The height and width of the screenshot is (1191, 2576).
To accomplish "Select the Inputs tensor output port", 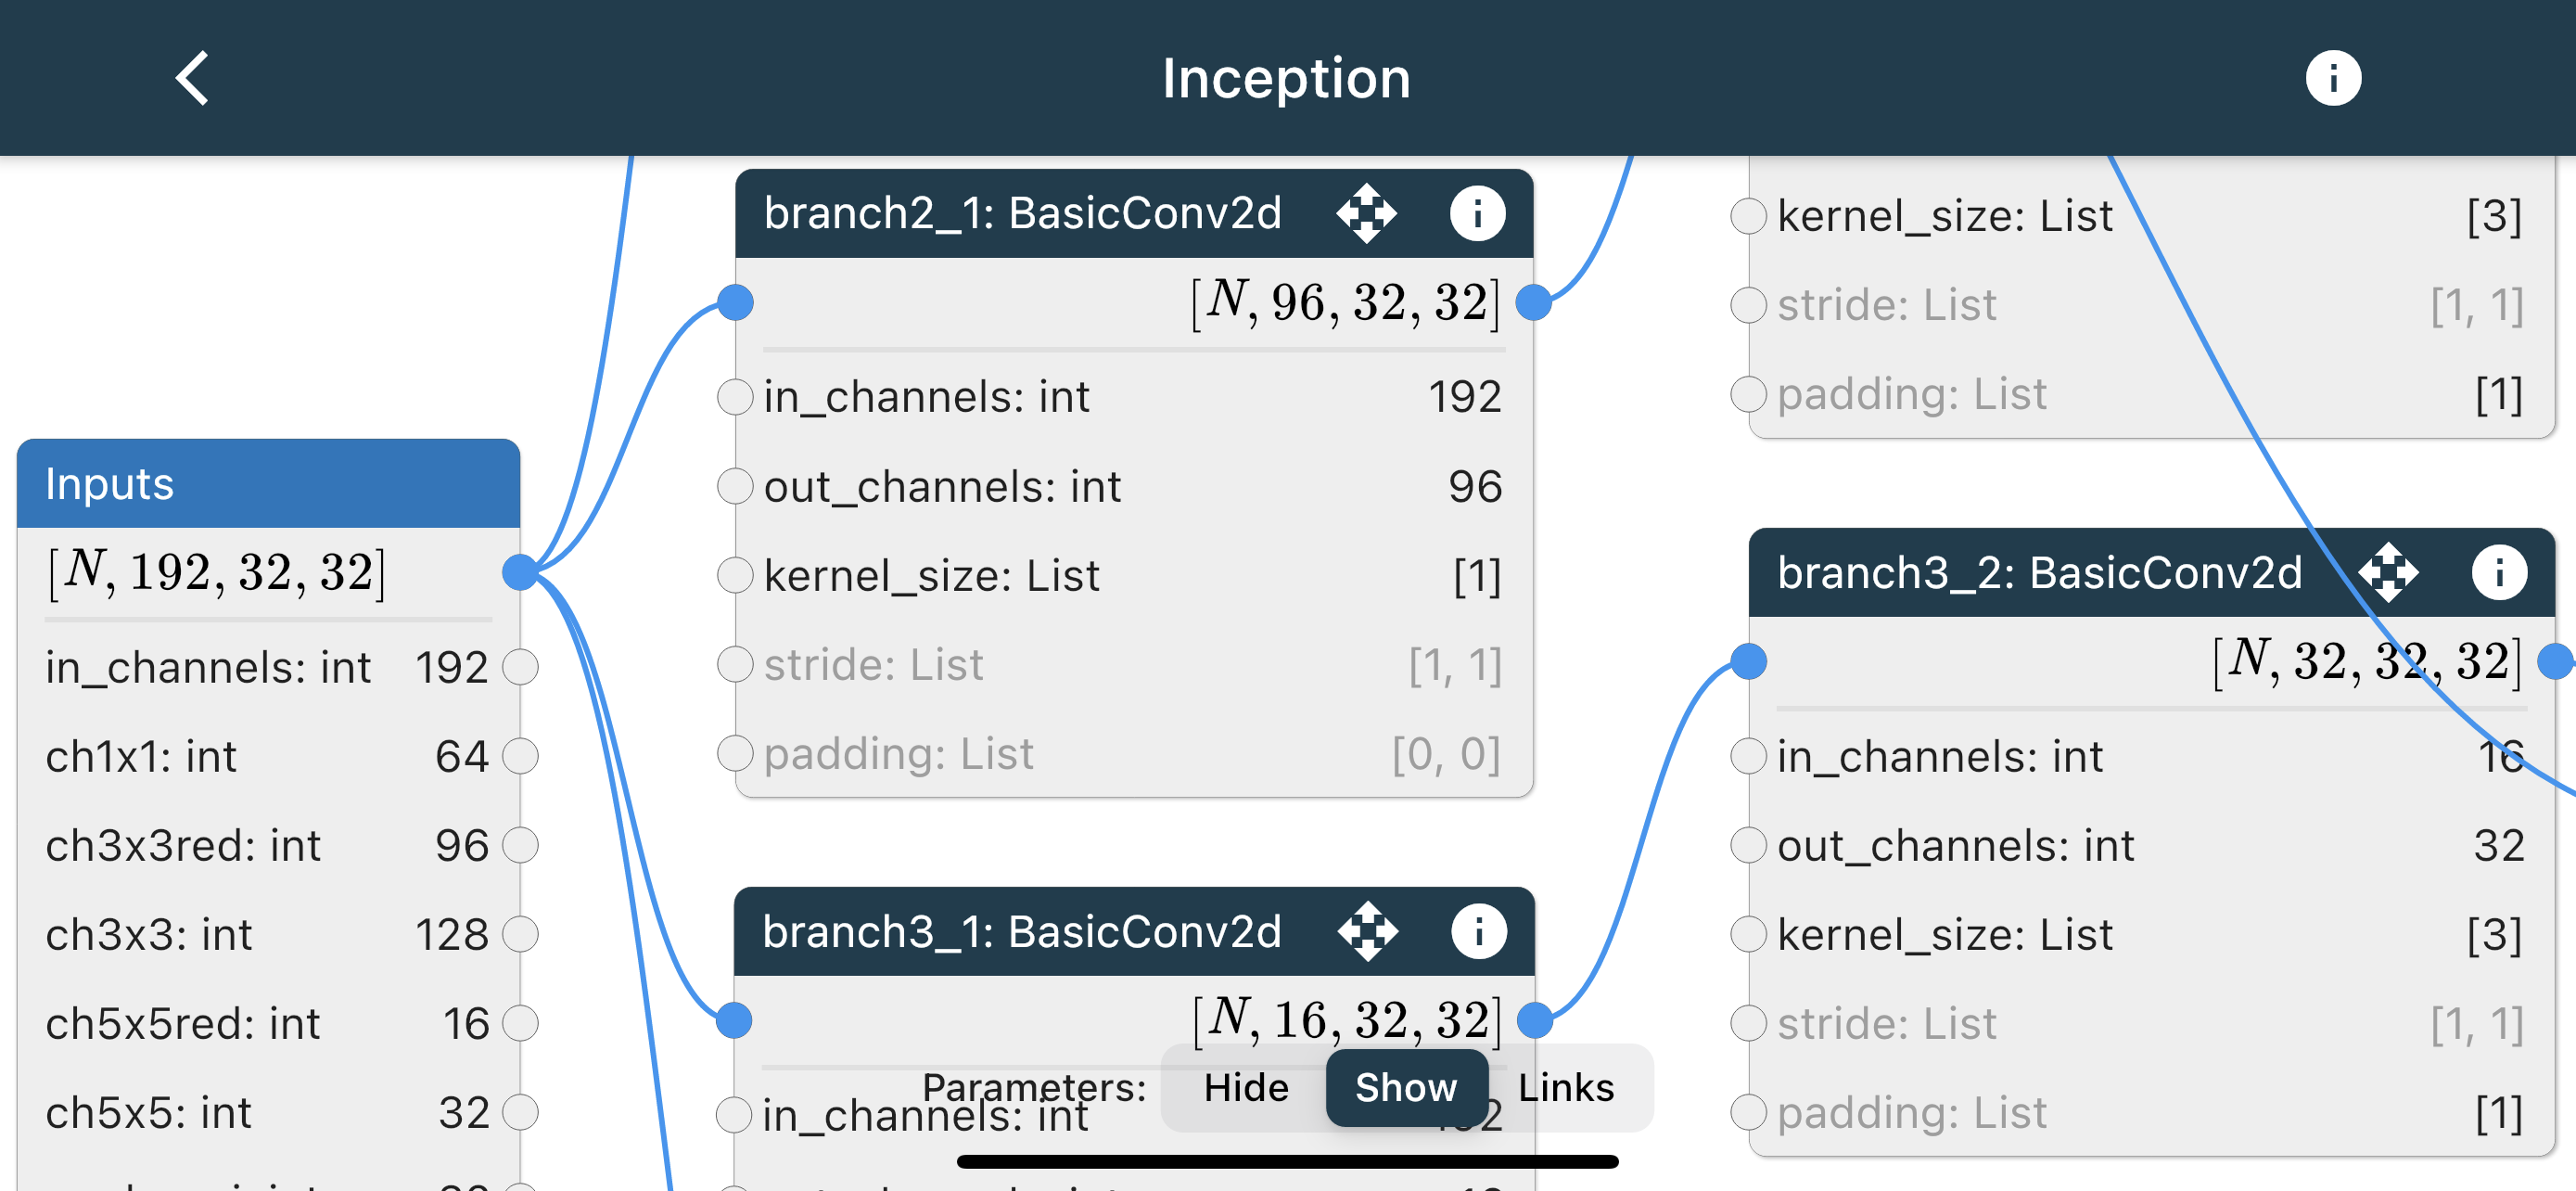I will coord(520,572).
